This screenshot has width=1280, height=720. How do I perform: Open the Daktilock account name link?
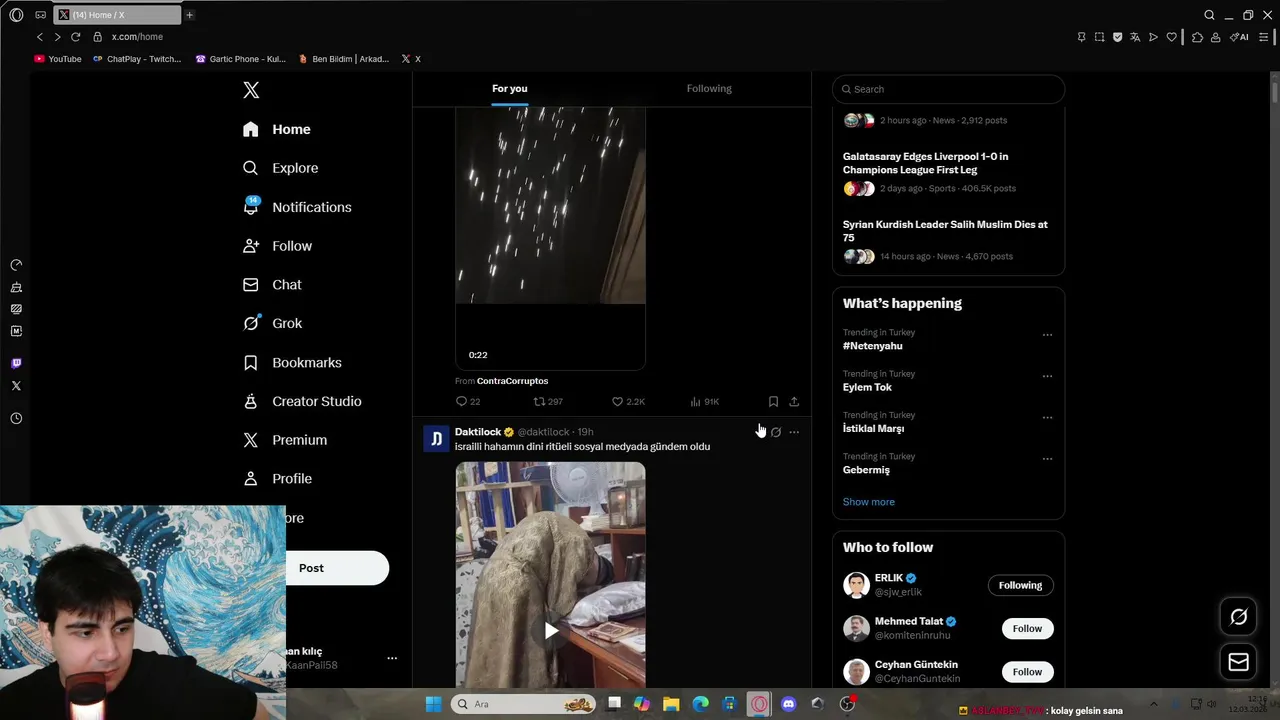(x=478, y=432)
